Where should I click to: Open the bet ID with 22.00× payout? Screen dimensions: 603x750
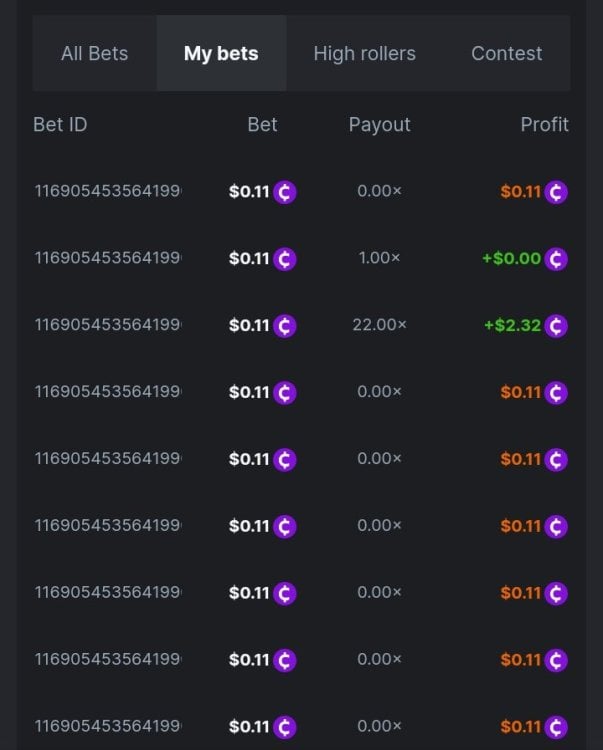click(108, 325)
